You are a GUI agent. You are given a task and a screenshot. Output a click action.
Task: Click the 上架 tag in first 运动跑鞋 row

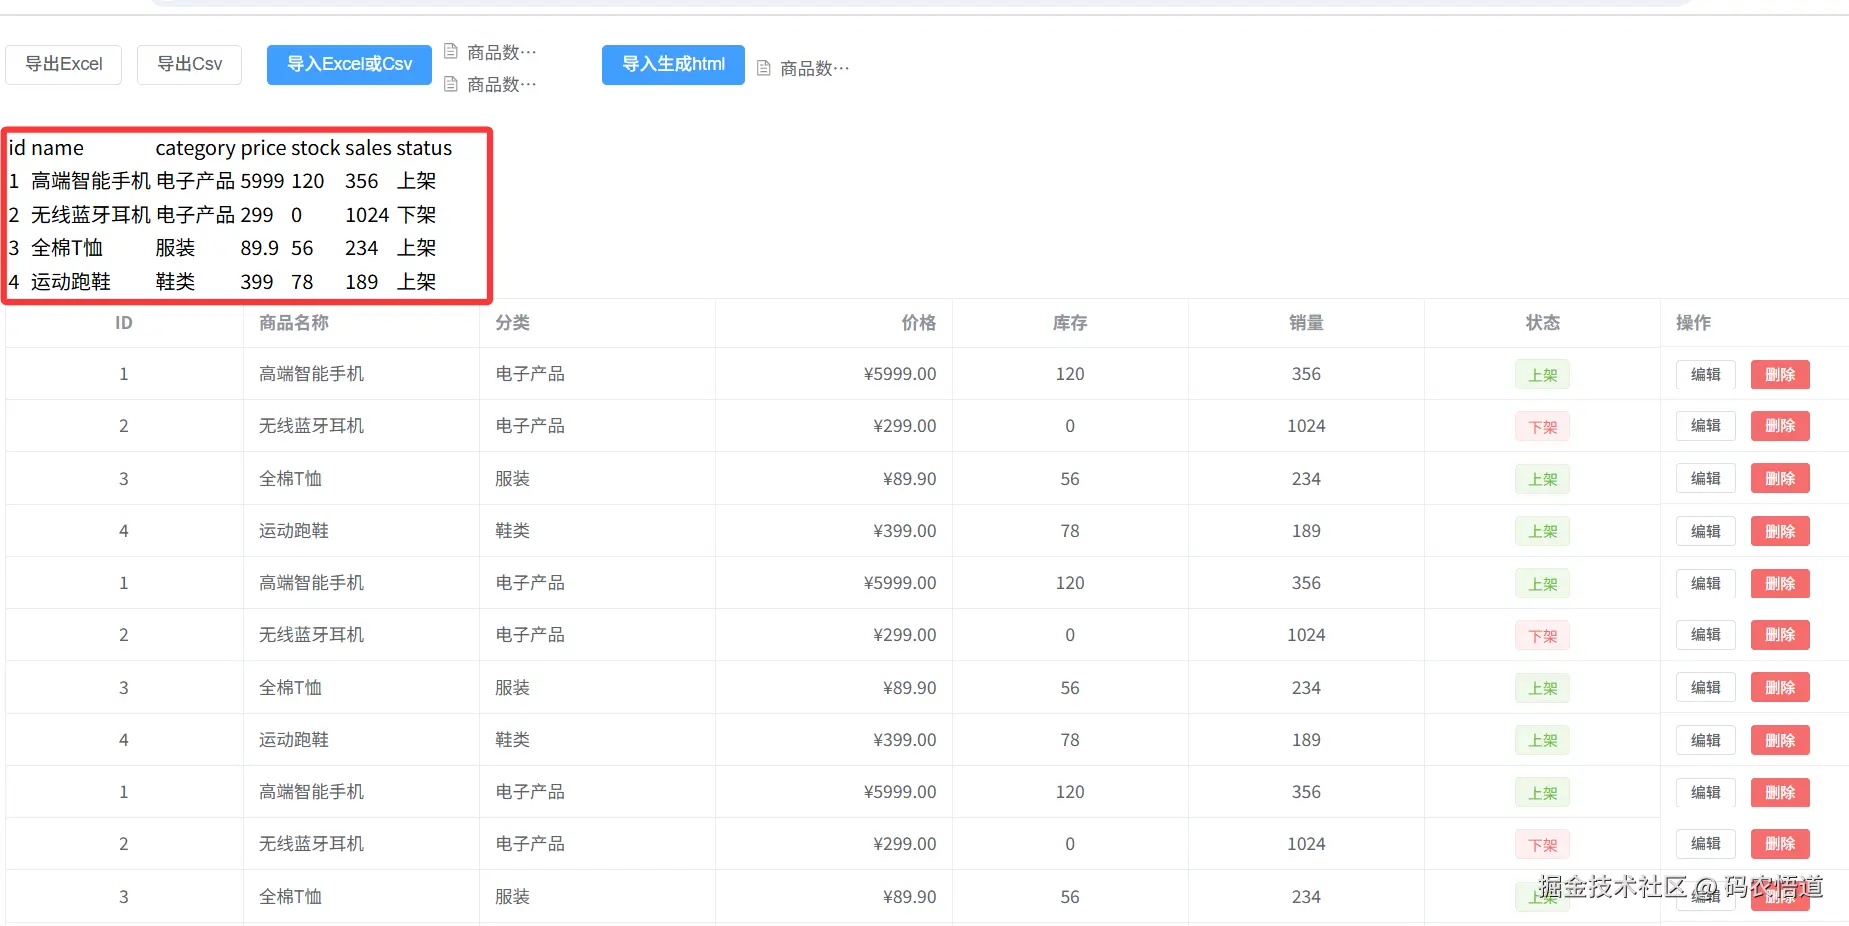[x=1543, y=532]
